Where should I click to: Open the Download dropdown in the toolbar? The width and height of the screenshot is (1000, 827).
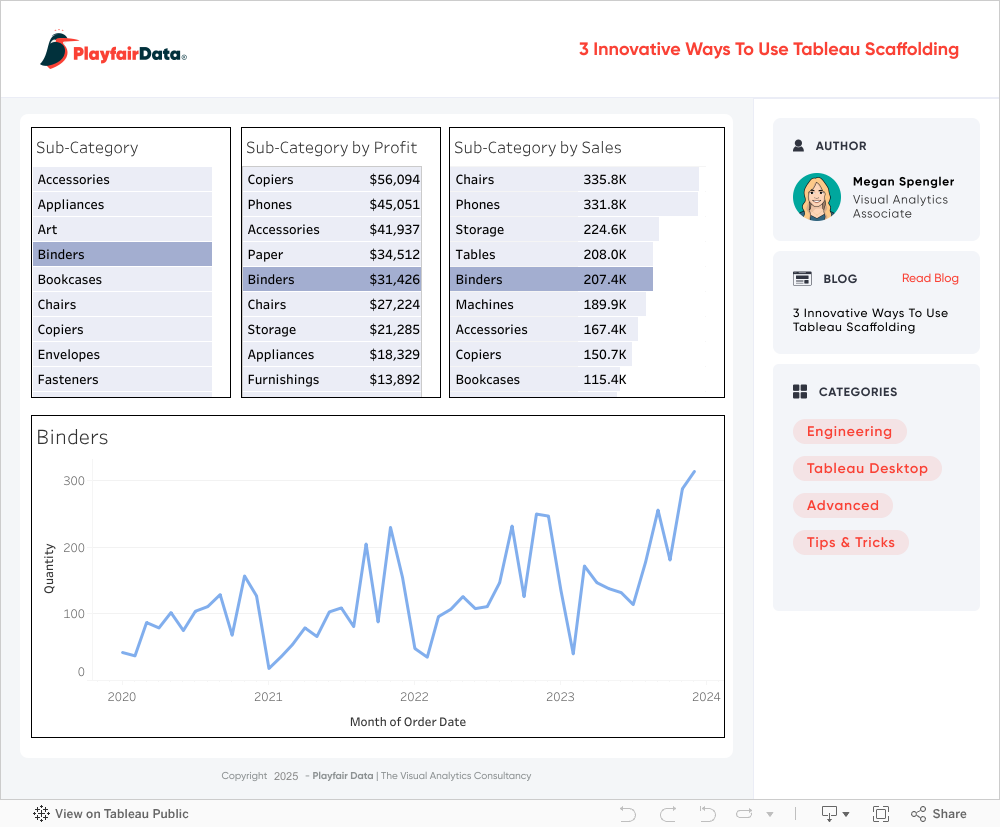tap(835, 814)
